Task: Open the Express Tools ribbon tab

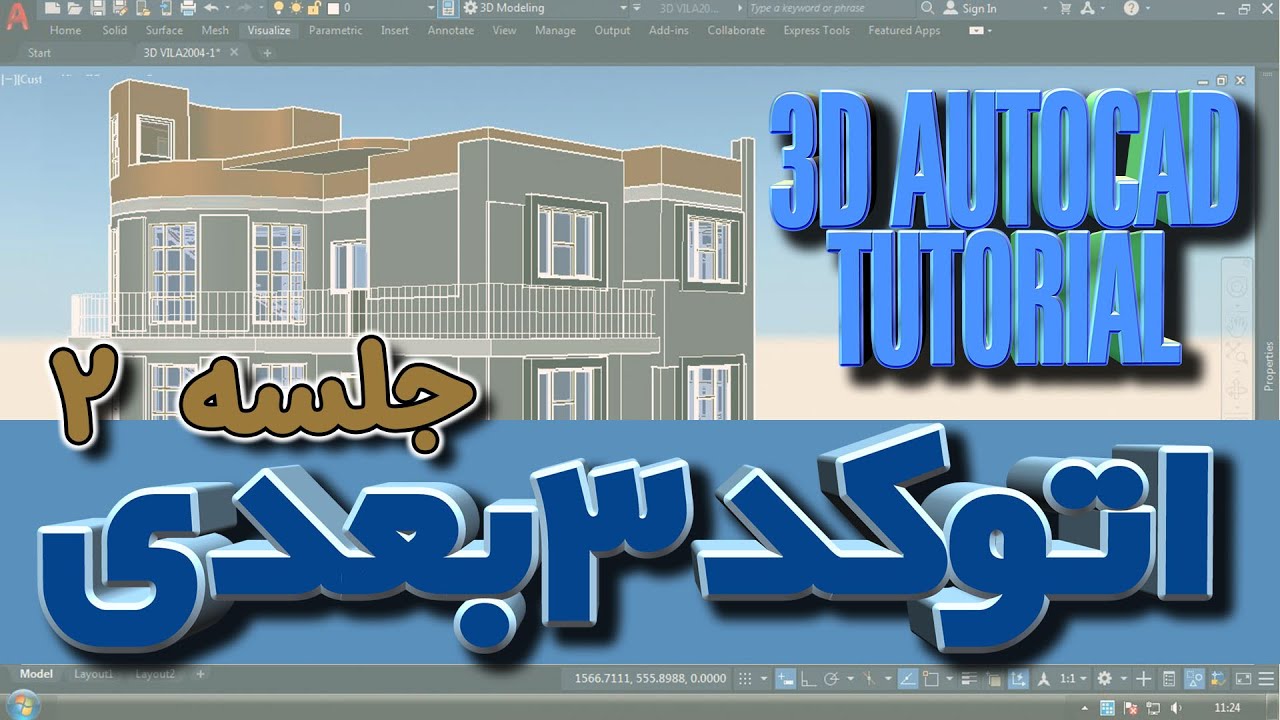Action: tap(816, 30)
